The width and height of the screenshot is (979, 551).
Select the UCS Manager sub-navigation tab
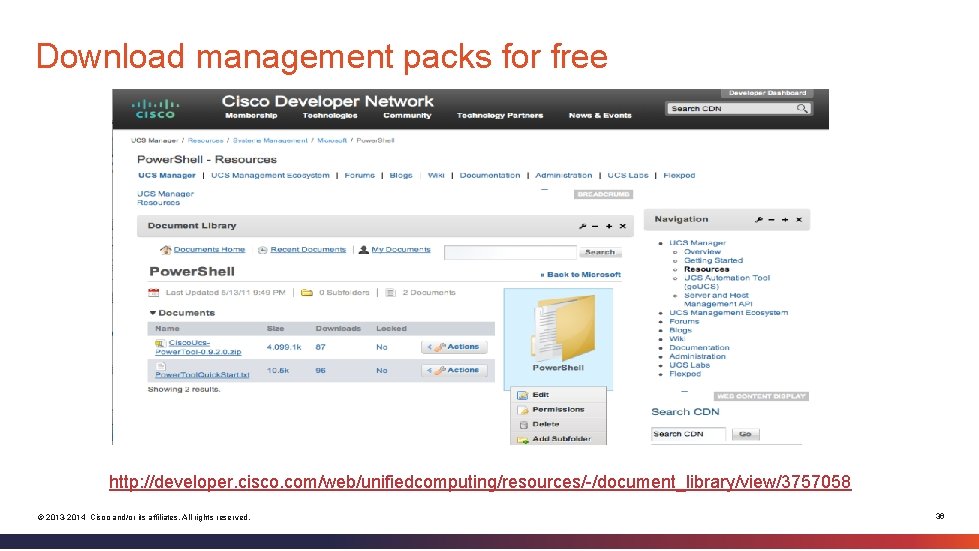click(167, 175)
